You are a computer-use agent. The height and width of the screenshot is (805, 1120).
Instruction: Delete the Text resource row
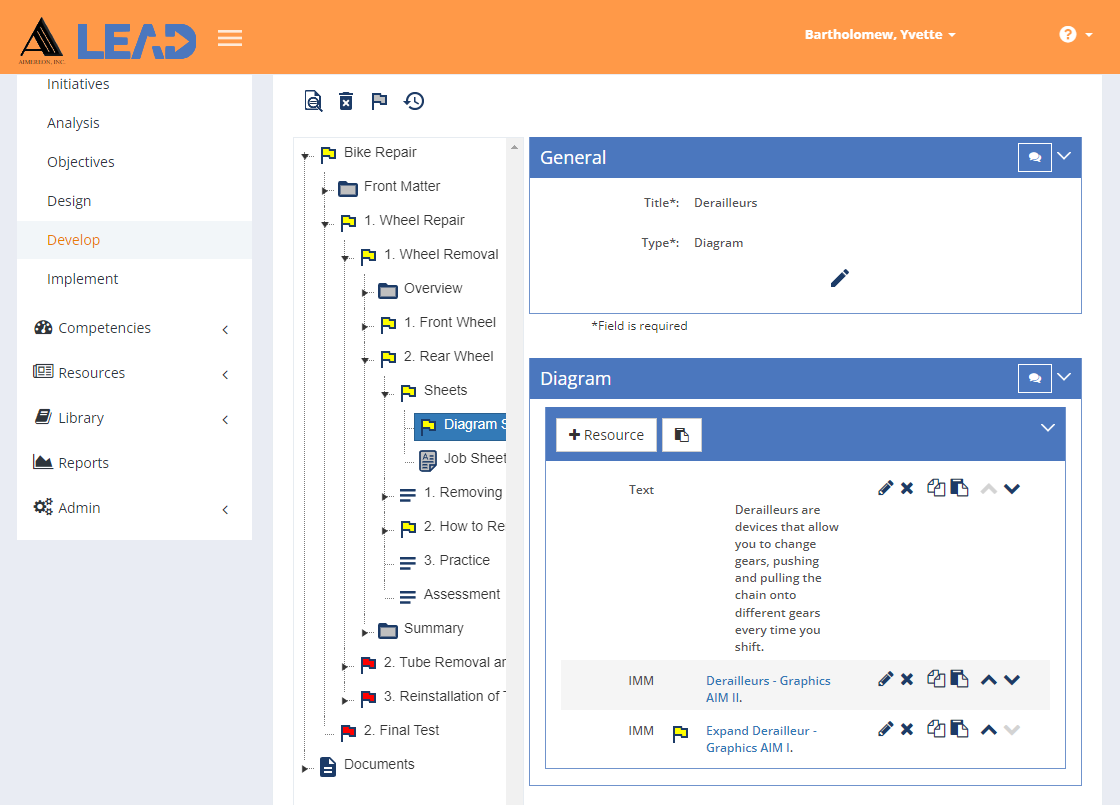[907, 489]
